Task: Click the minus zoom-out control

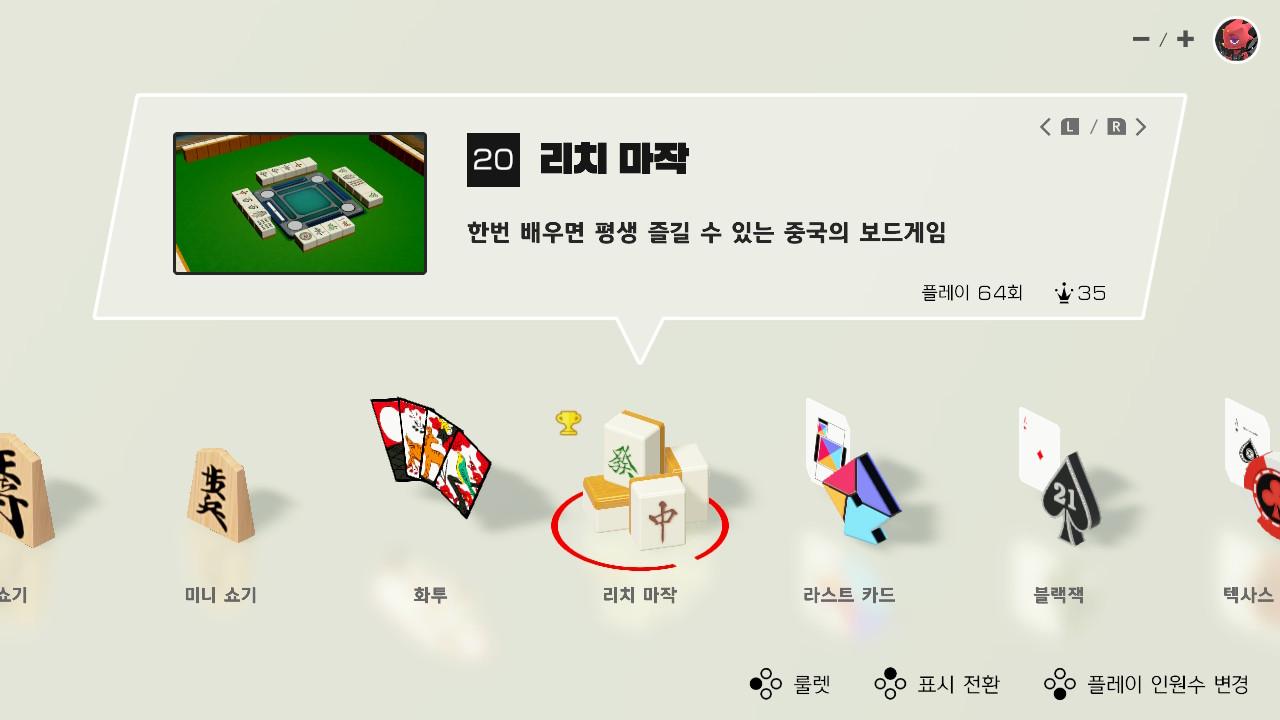Action: [1141, 39]
